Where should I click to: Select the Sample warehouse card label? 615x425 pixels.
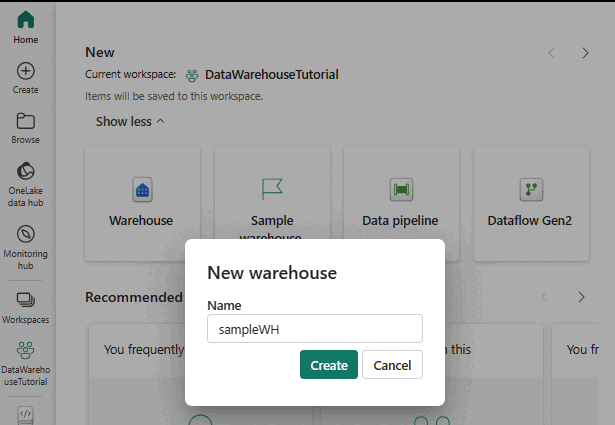click(272, 227)
